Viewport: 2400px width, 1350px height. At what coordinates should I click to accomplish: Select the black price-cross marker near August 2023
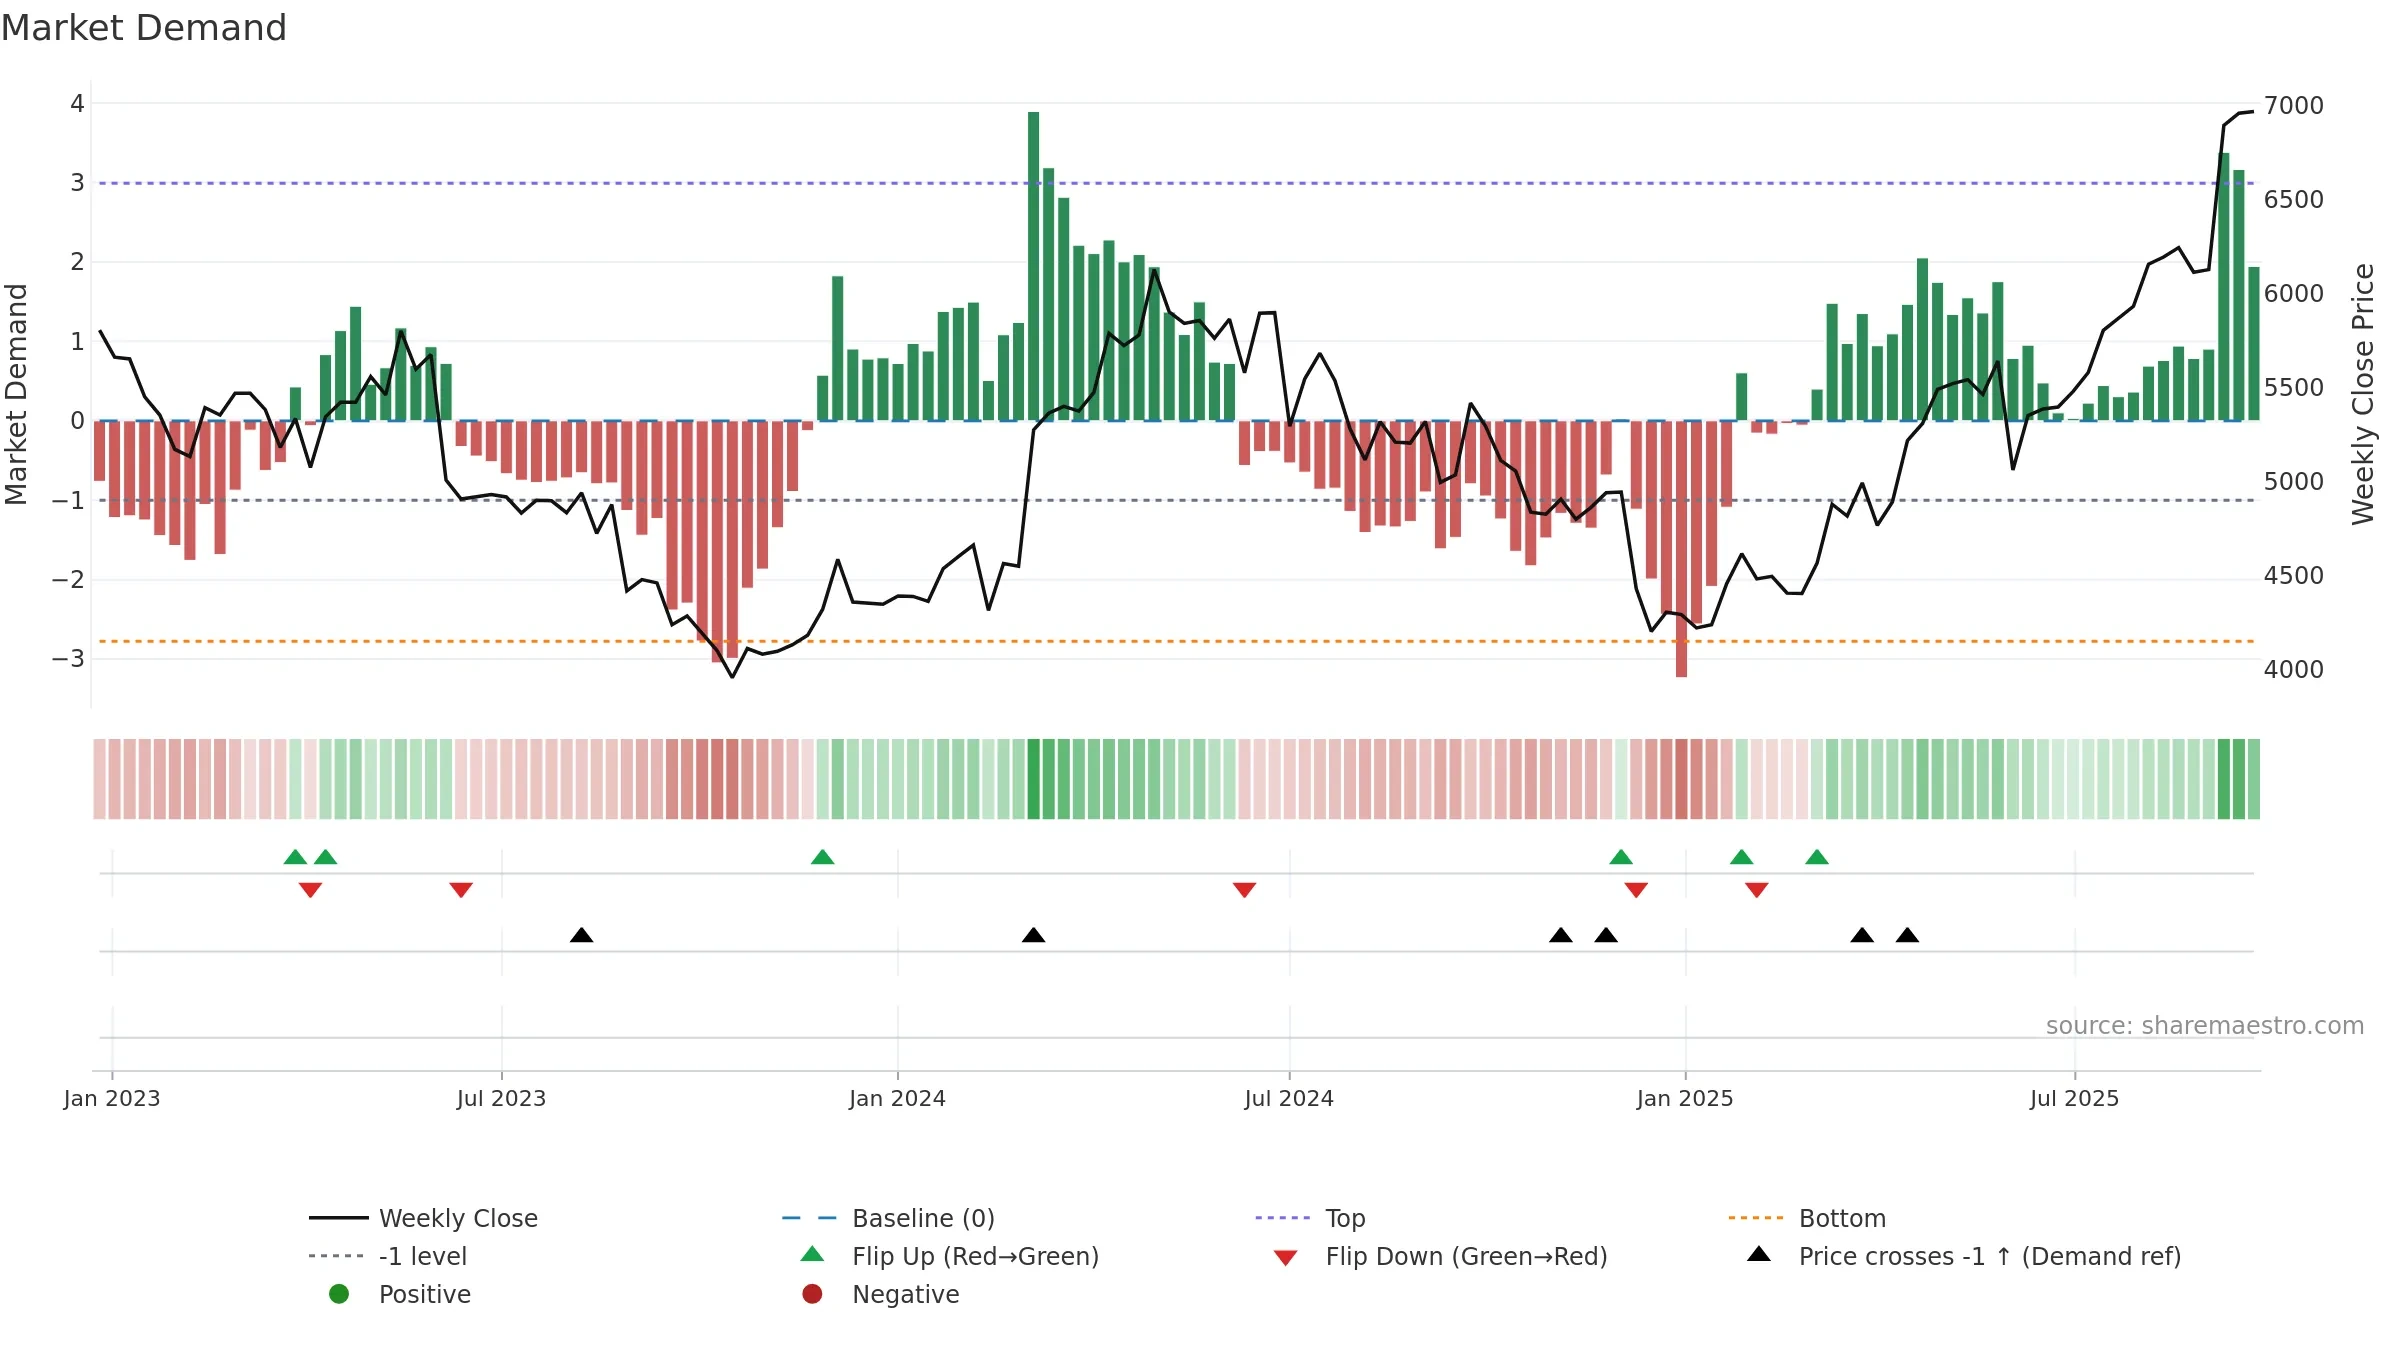tap(582, 935)
